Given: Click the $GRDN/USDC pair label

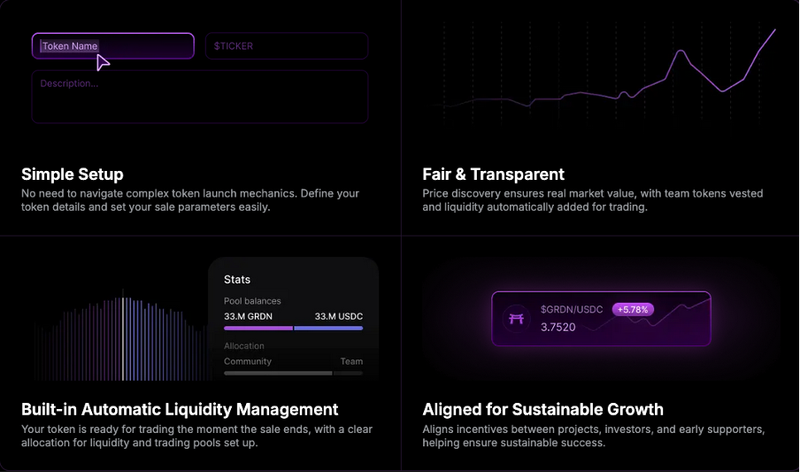Looking at the screenshot, I should (x=573, y=310).
